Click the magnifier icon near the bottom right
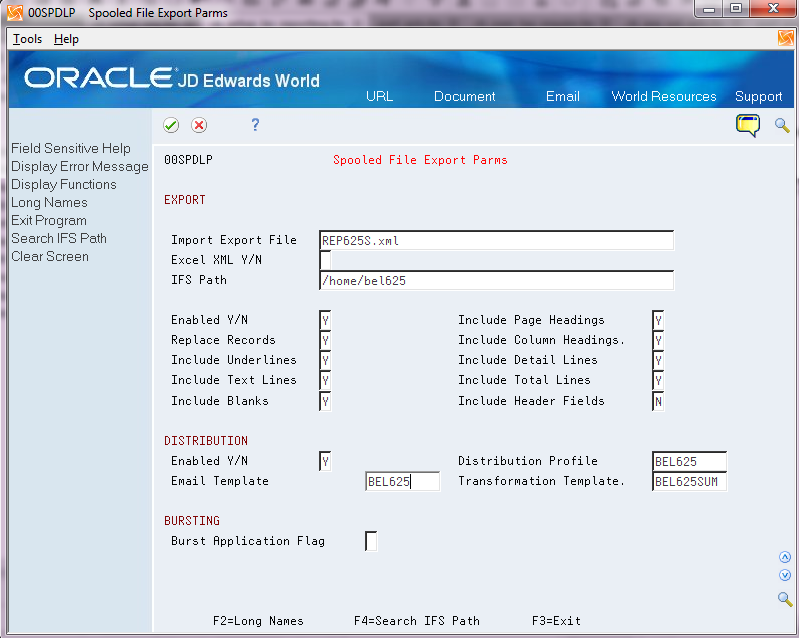 coord(785,599)
